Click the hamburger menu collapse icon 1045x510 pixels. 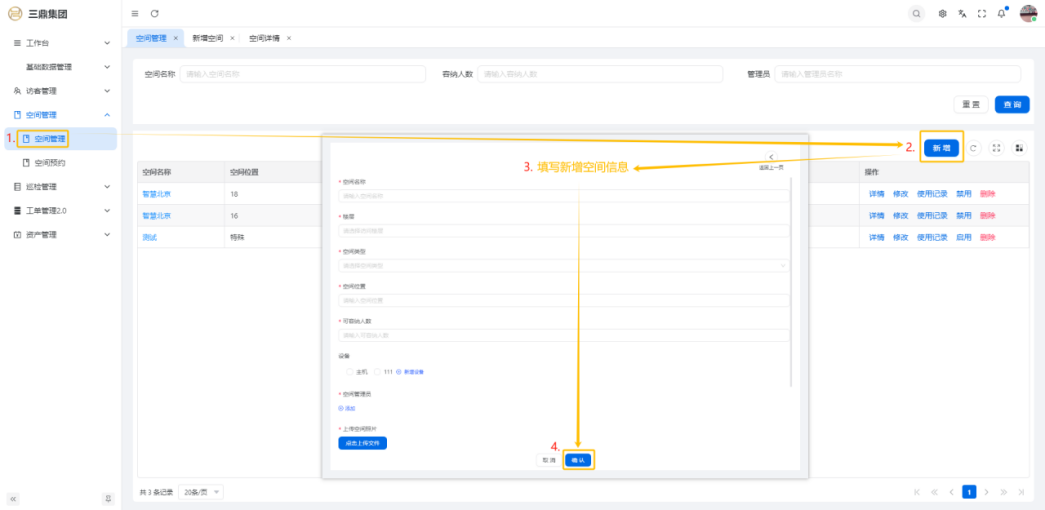135,13
